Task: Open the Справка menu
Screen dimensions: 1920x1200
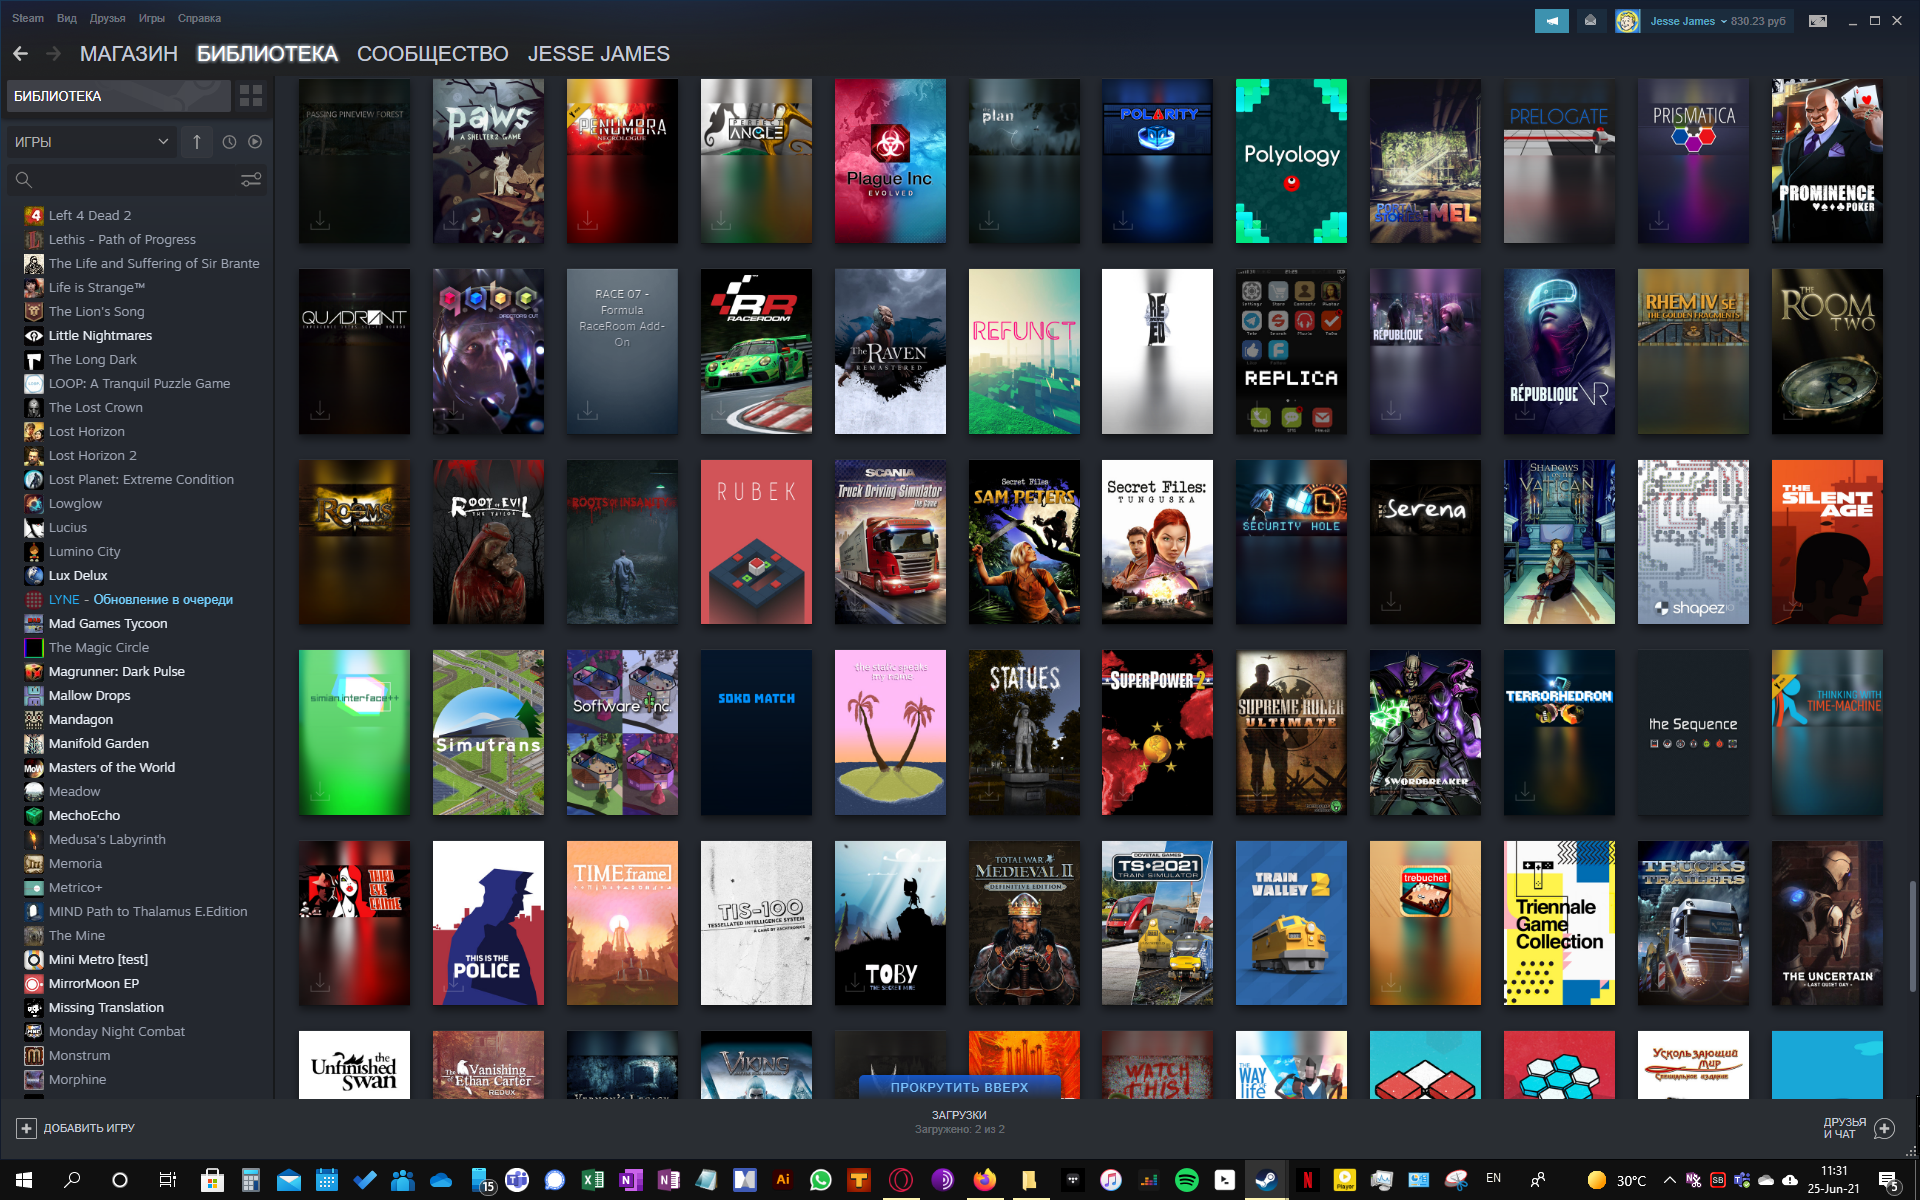Action: 199,18
